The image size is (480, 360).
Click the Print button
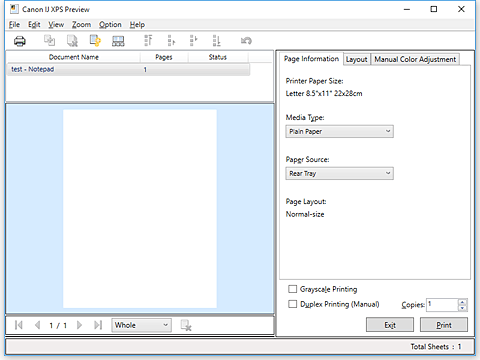(444, 325)
